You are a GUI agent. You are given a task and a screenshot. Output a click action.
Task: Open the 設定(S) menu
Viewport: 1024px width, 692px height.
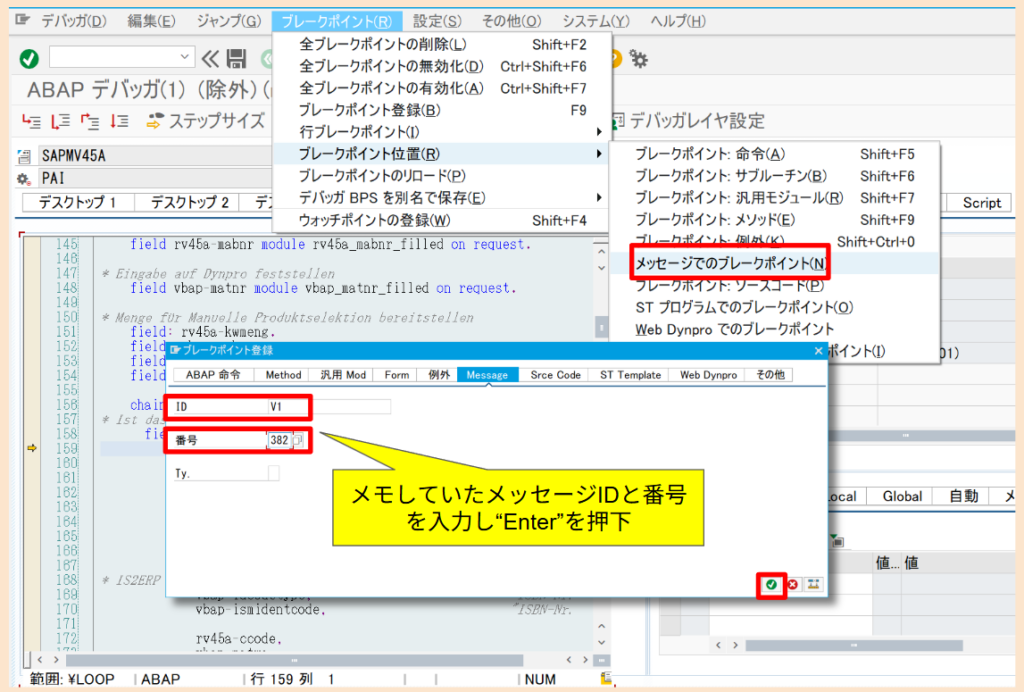pos(437,21)
